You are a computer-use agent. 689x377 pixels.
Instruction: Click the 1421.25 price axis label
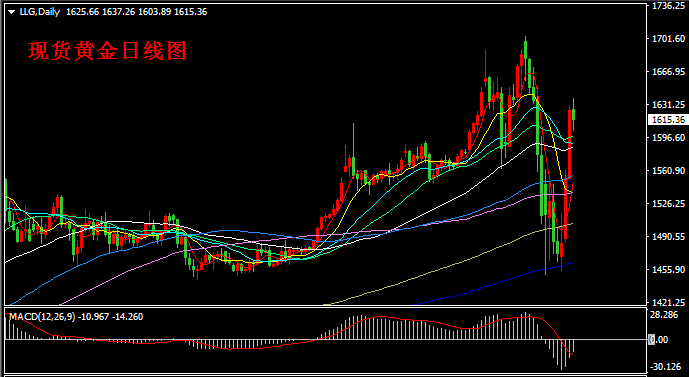pyautogui.click(x=669, y=302)
